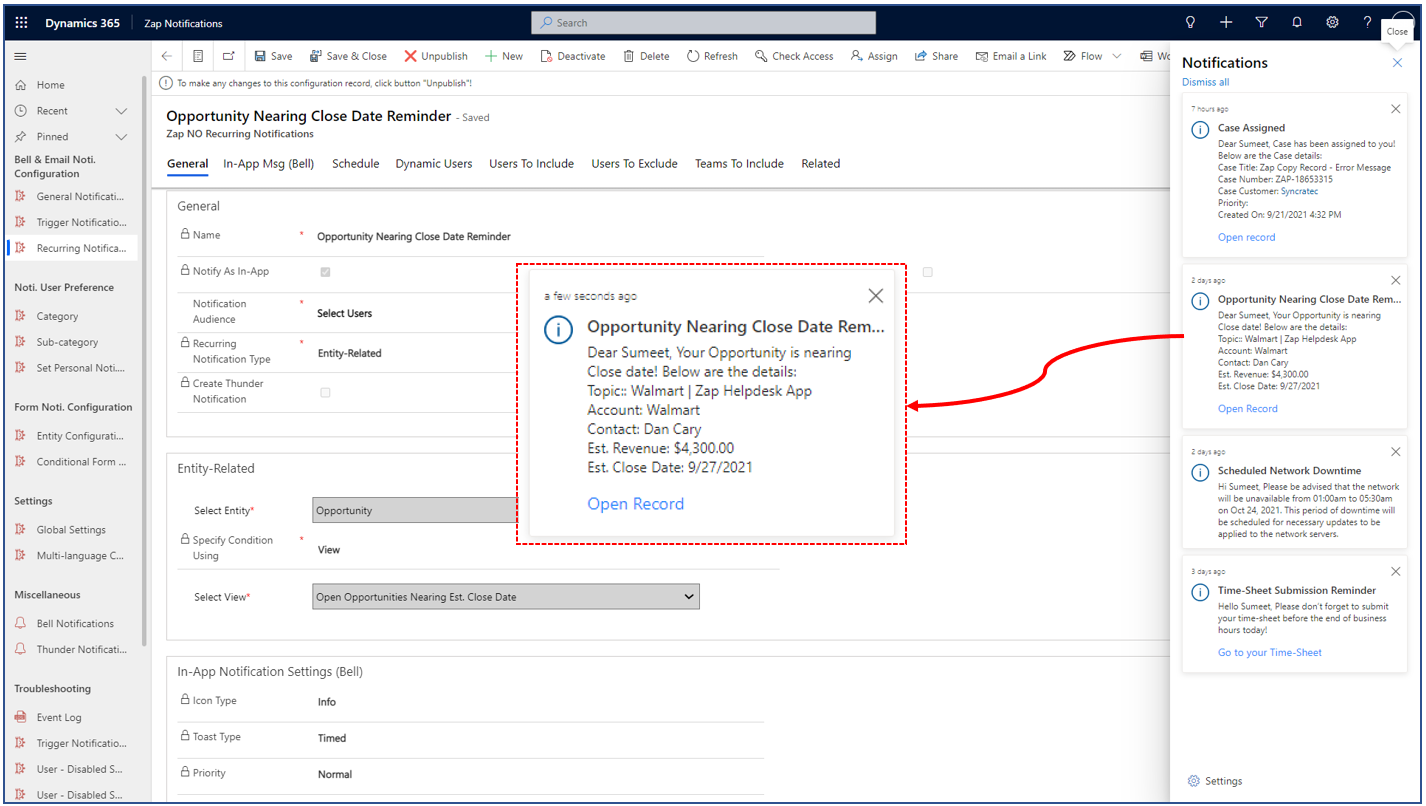Click Check Access in command bar

tap(794, 56)
